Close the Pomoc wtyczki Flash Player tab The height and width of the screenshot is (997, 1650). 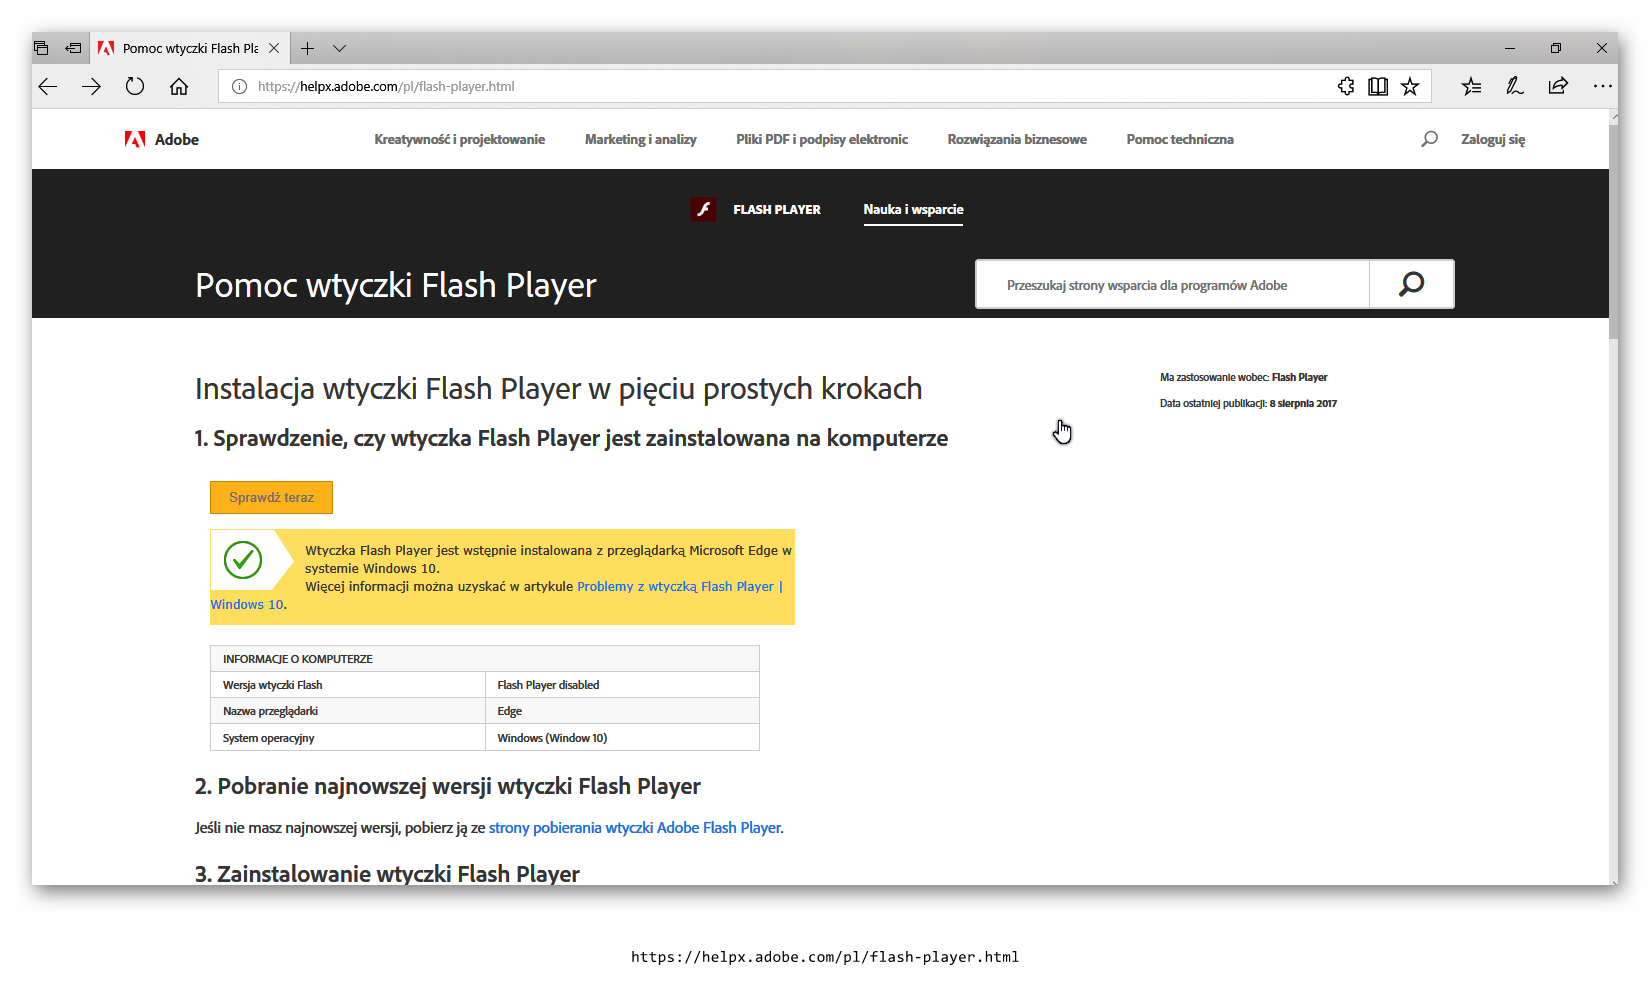274,48
